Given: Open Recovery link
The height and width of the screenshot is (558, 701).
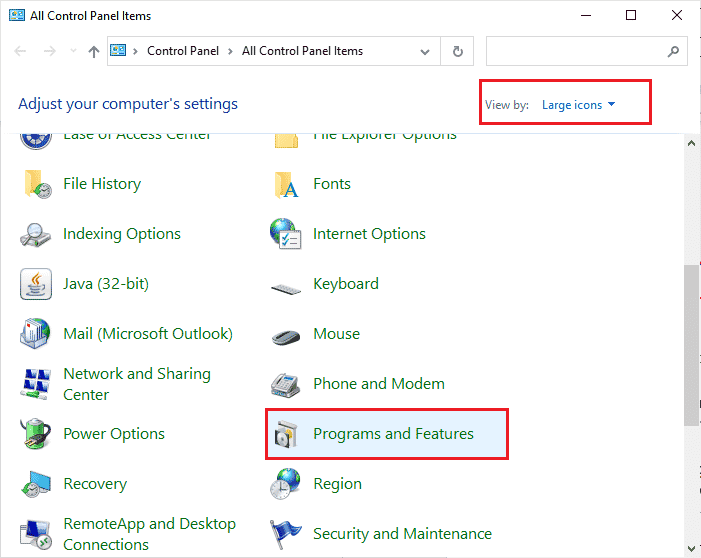Looking at the screenshot, I should [x=95, y=484].
